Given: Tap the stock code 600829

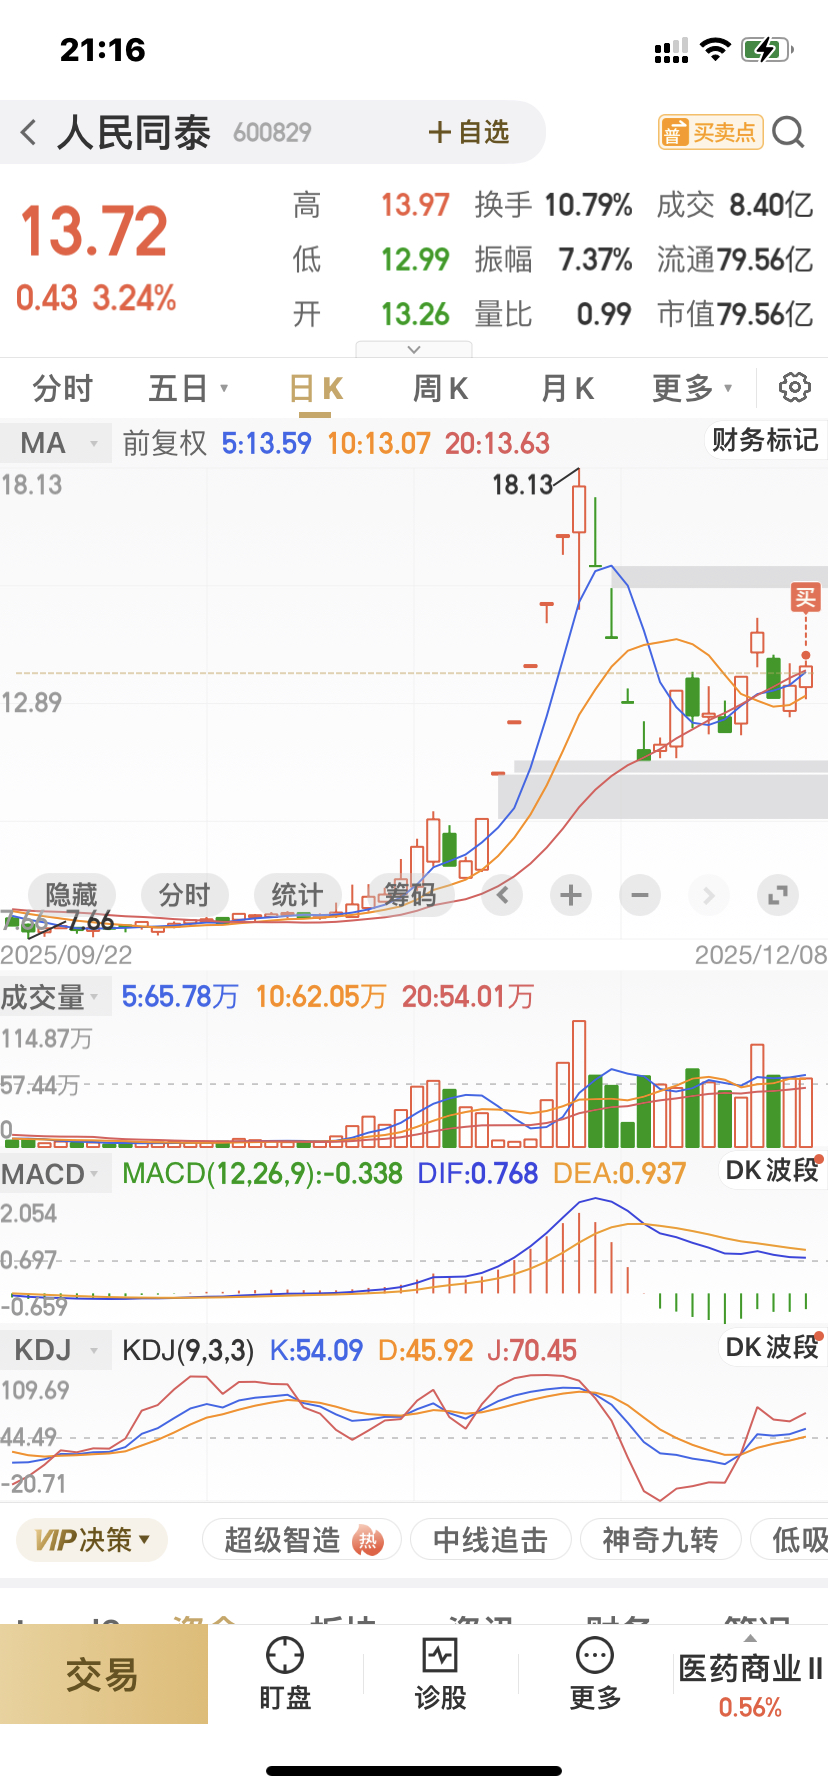Looking at the screenshot, I should tap(272, 132).
